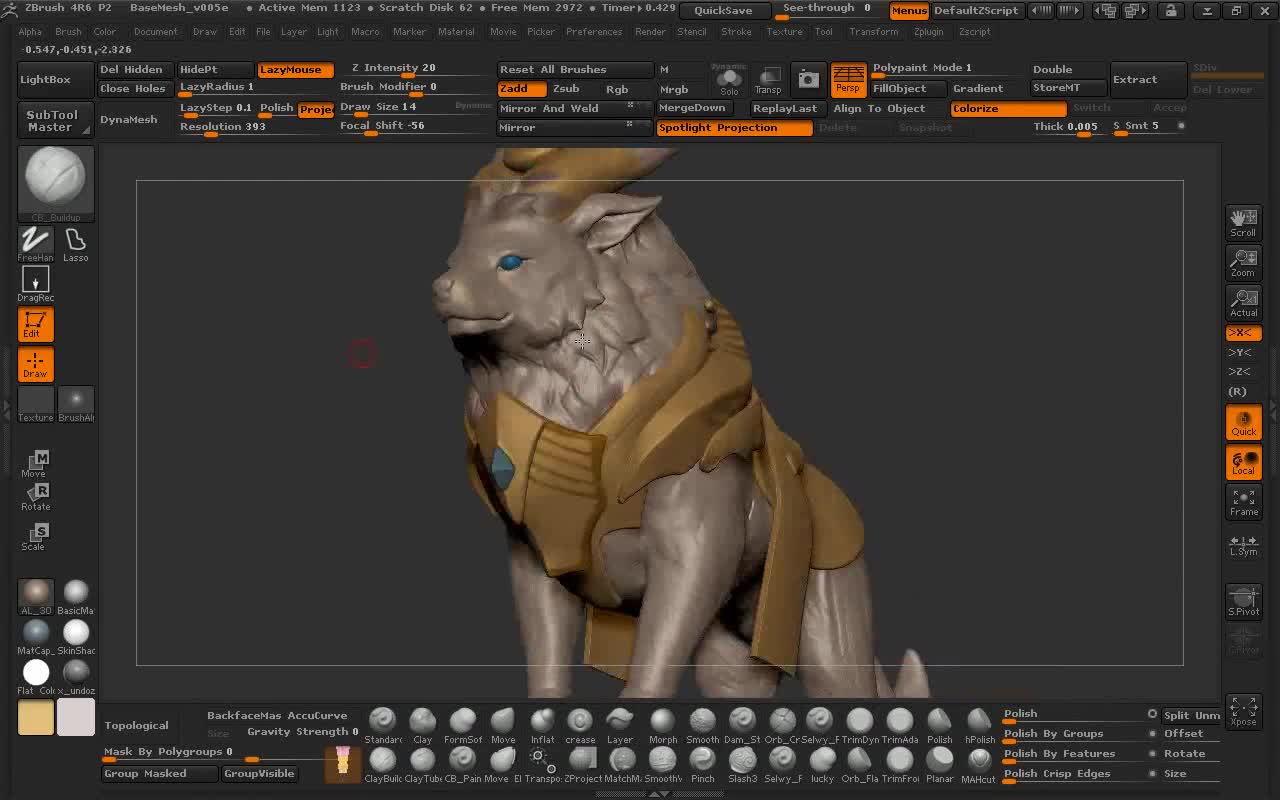Click the Scroll canvas icon

point(1244,222)
